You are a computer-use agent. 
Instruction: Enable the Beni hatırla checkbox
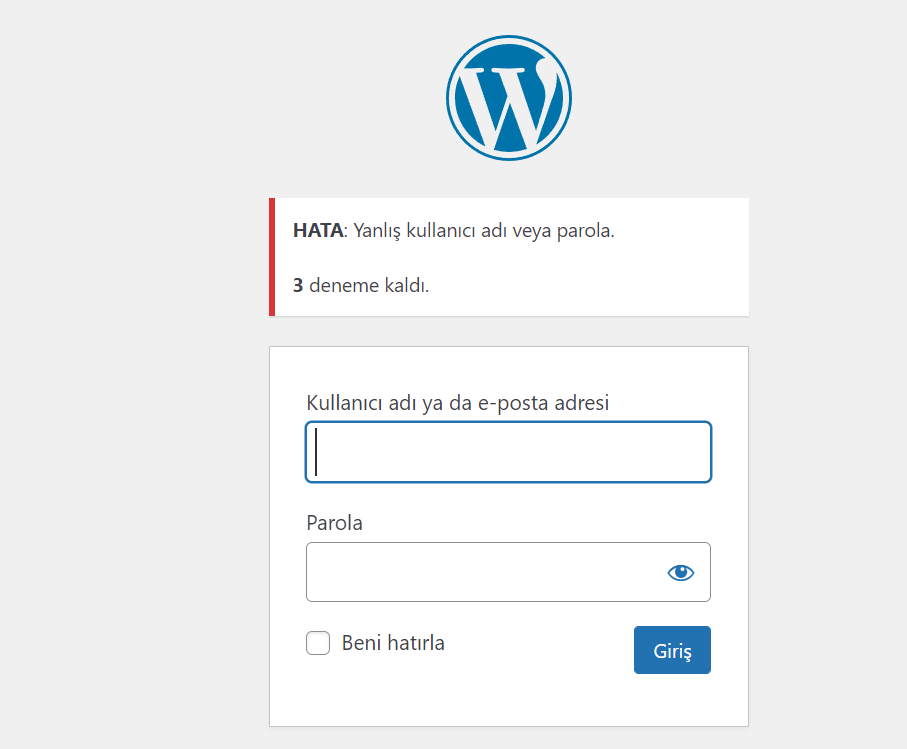pos(318,643)
